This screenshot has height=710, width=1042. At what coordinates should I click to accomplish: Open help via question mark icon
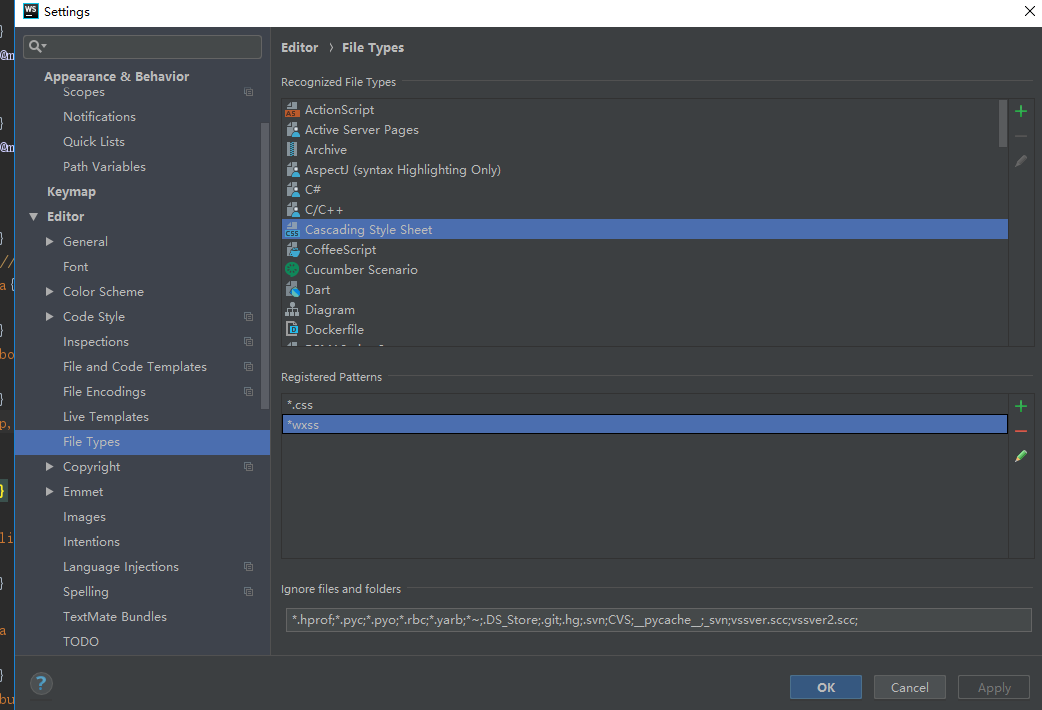click(x=41, y=683)
